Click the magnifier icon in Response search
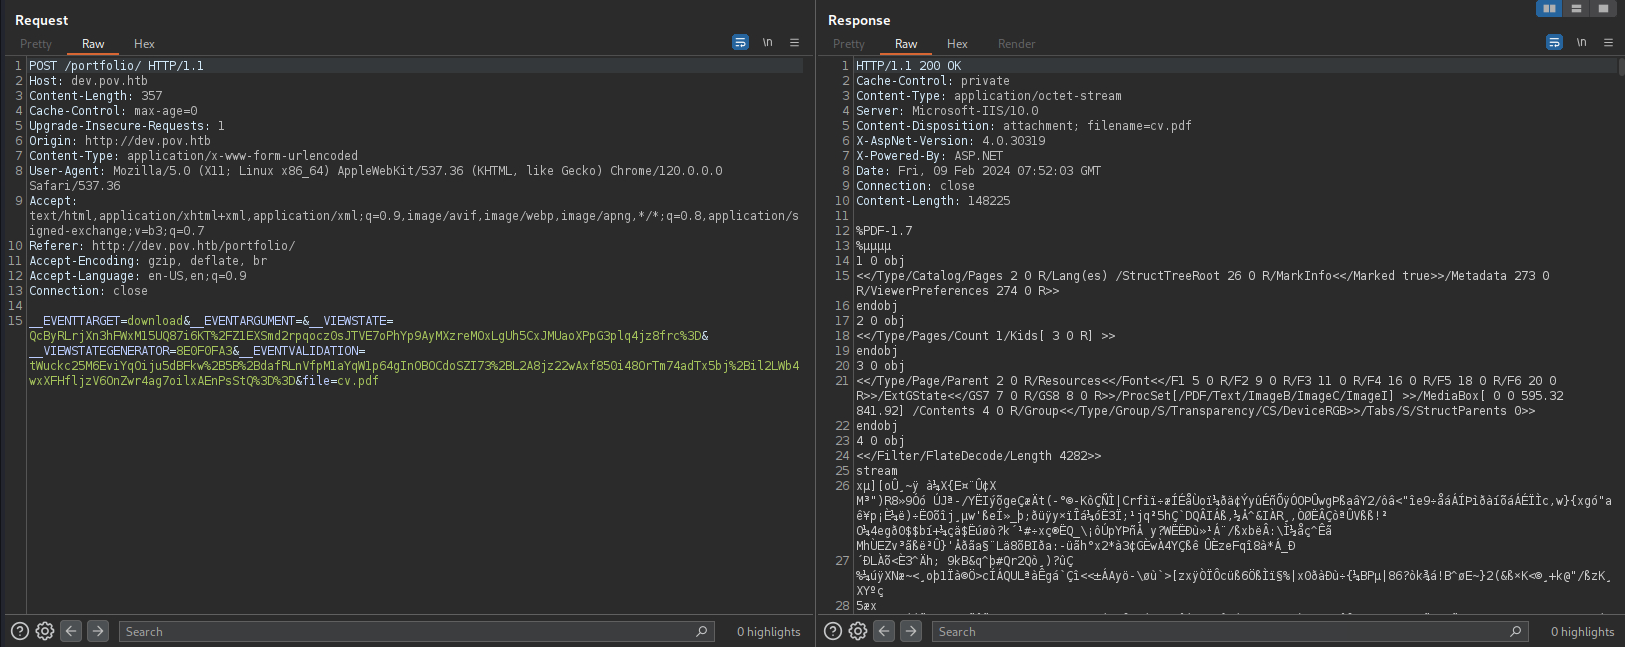The width and height of the screenshot is (1625, 647). tap(1516, 631)
